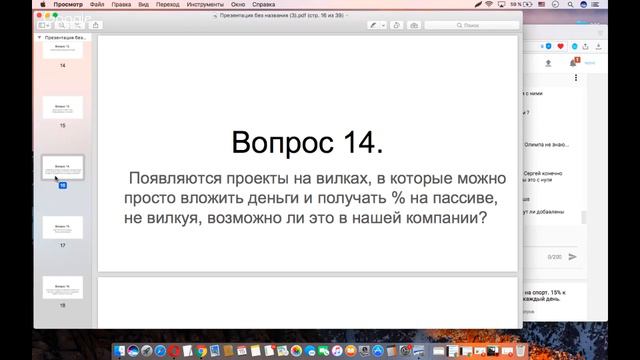Click the keyboard input flag in menu bar

click(x=542, y=4)
